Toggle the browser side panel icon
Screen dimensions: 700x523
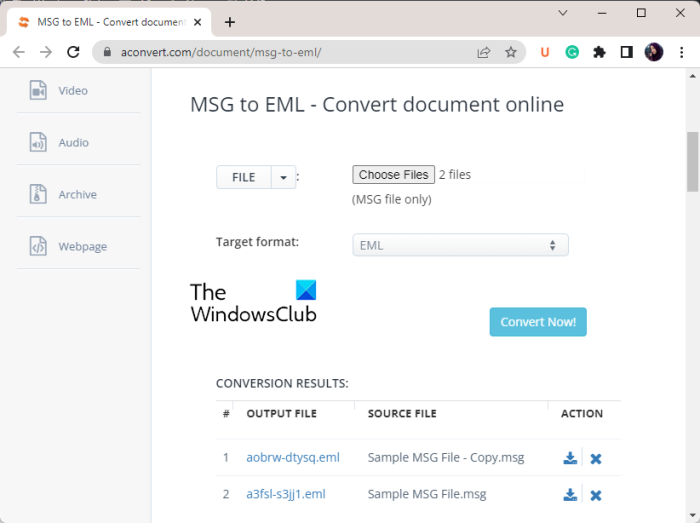pyautogui.click(x=626, y=52)
